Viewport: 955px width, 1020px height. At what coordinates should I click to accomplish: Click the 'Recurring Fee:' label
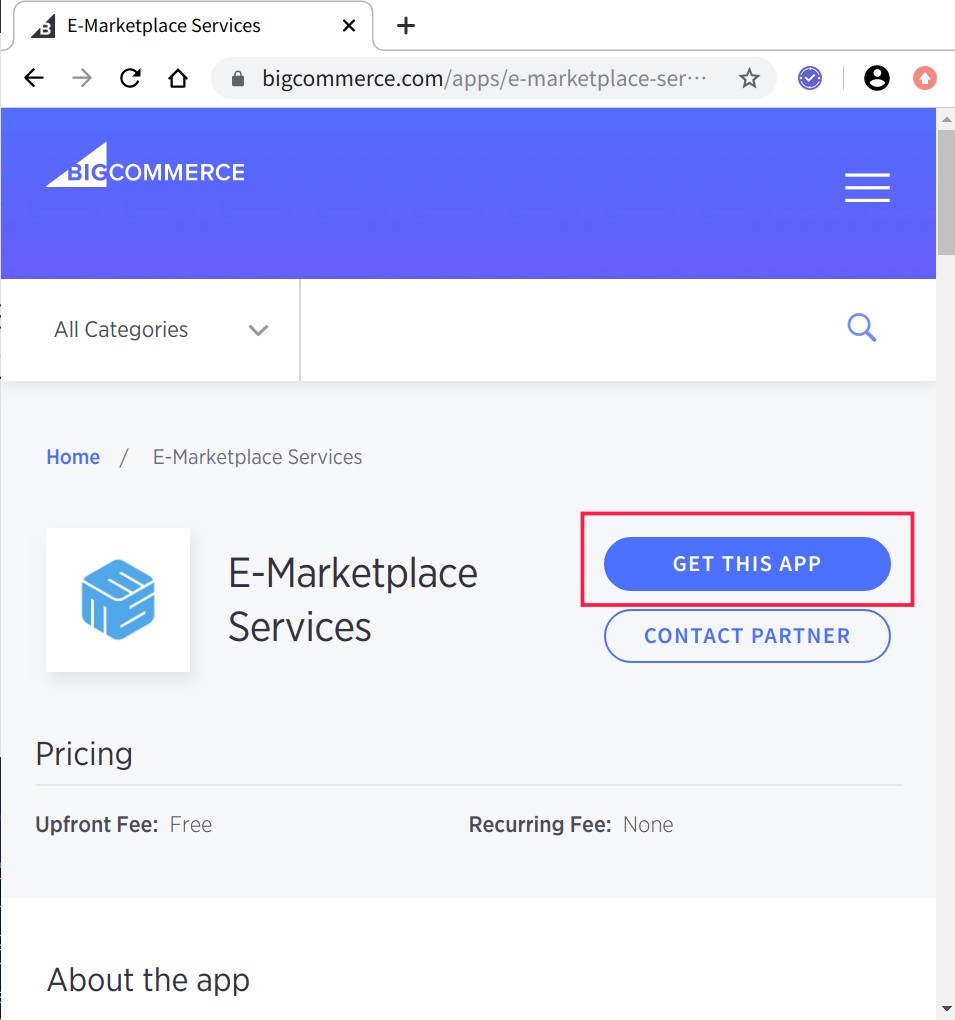click(x=540, y=825)
